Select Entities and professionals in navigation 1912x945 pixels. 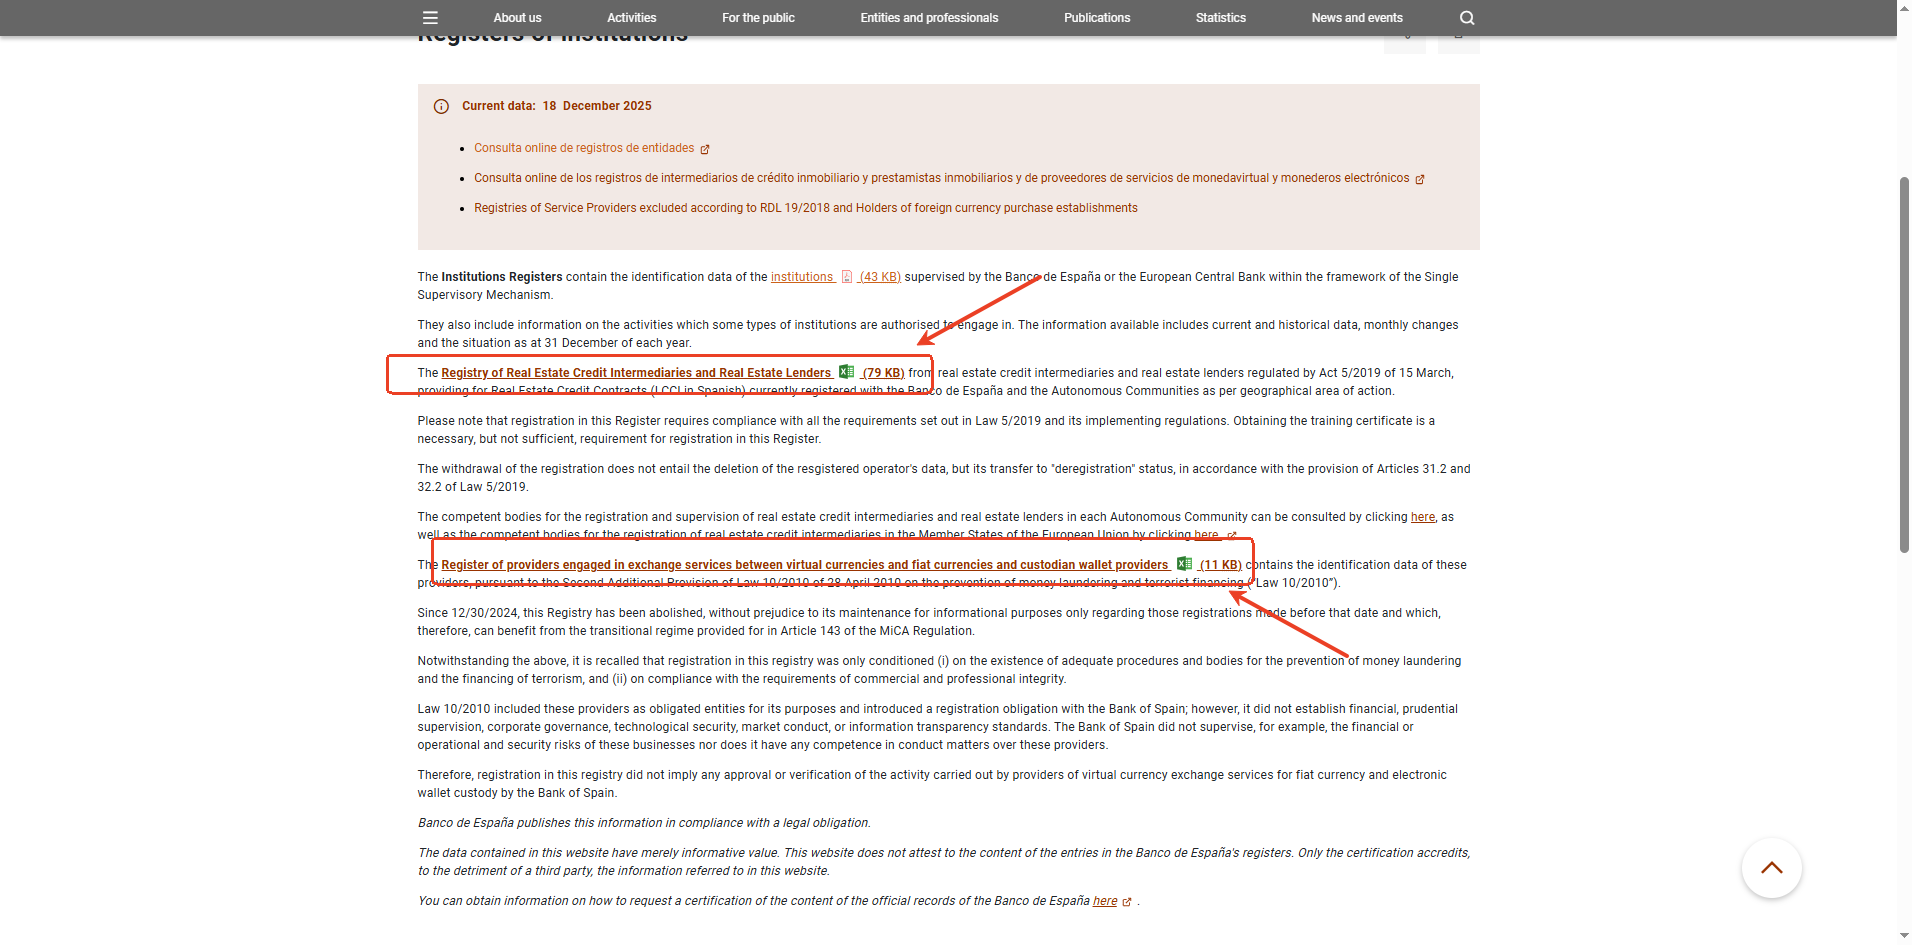pos(929,18)
